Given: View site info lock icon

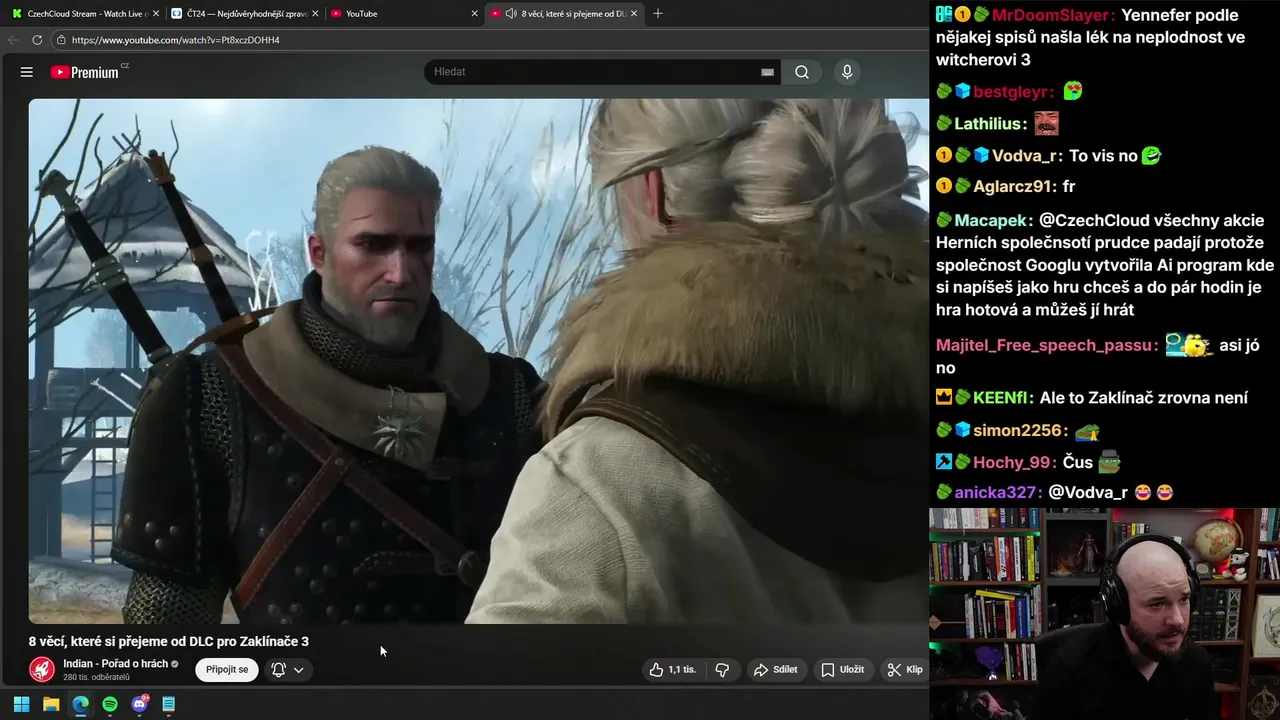Looking at the screenshot, I should click(61, 40).
